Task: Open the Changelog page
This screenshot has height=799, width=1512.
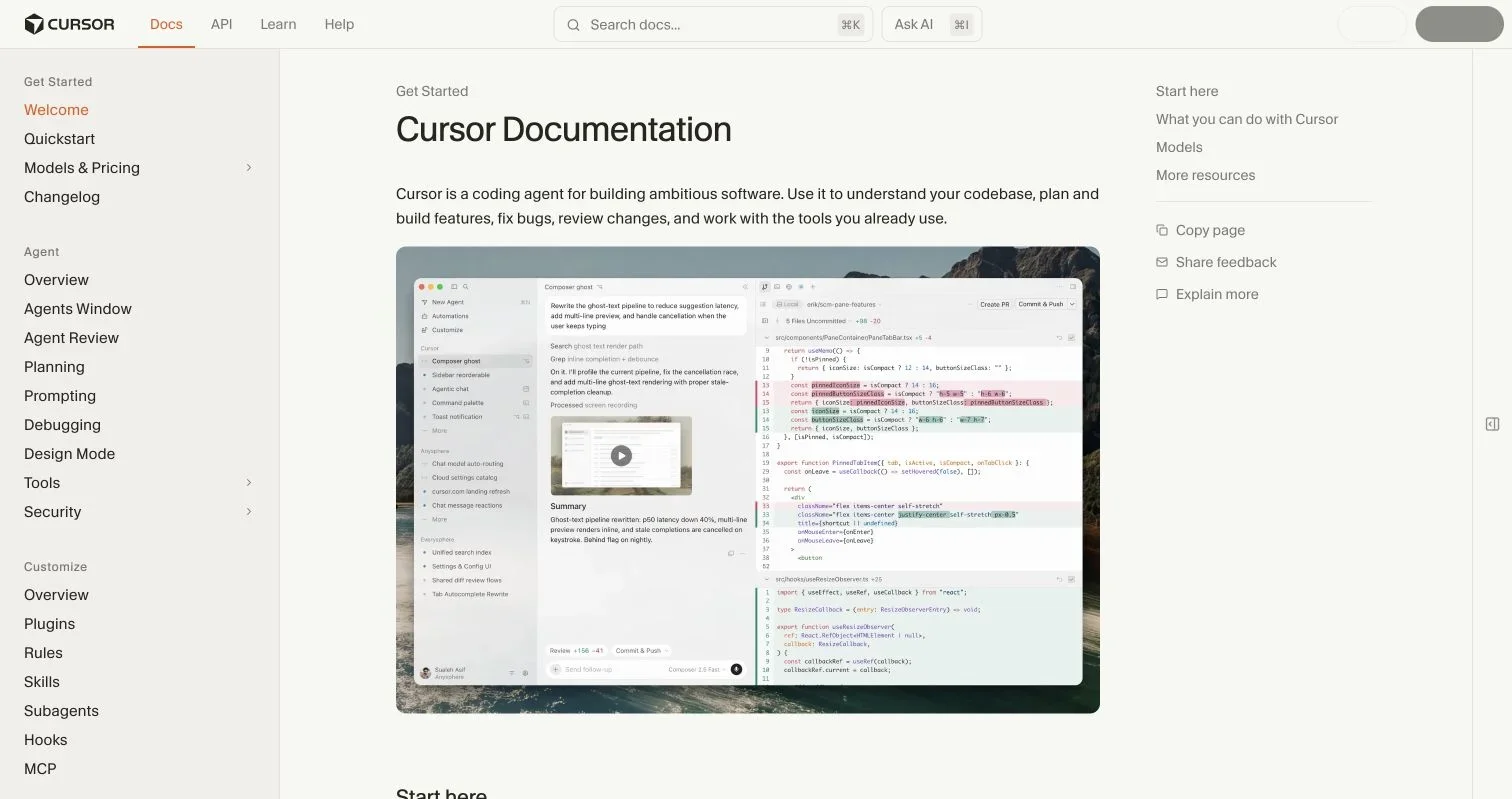Action: pos(62,197)
